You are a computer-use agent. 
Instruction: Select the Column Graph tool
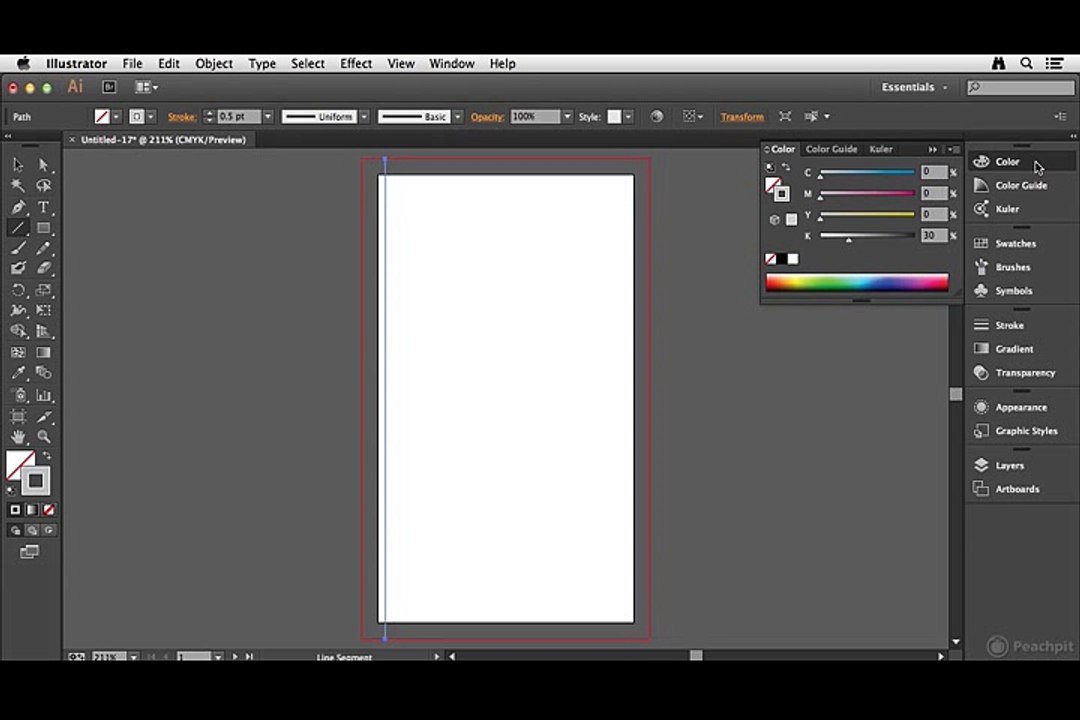(x=43, y=395)
